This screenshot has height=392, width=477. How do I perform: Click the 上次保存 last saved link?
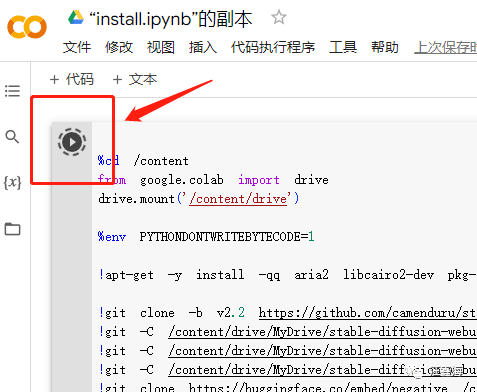pos(445,47)
